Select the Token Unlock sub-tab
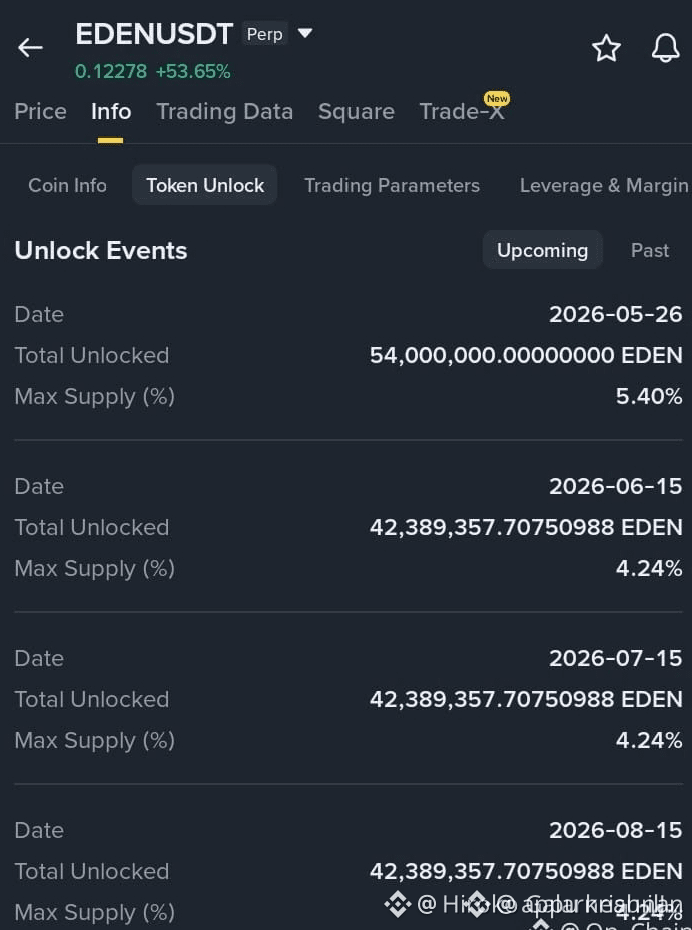The height and width of the screenshot is (930, 692). [205, 185]
